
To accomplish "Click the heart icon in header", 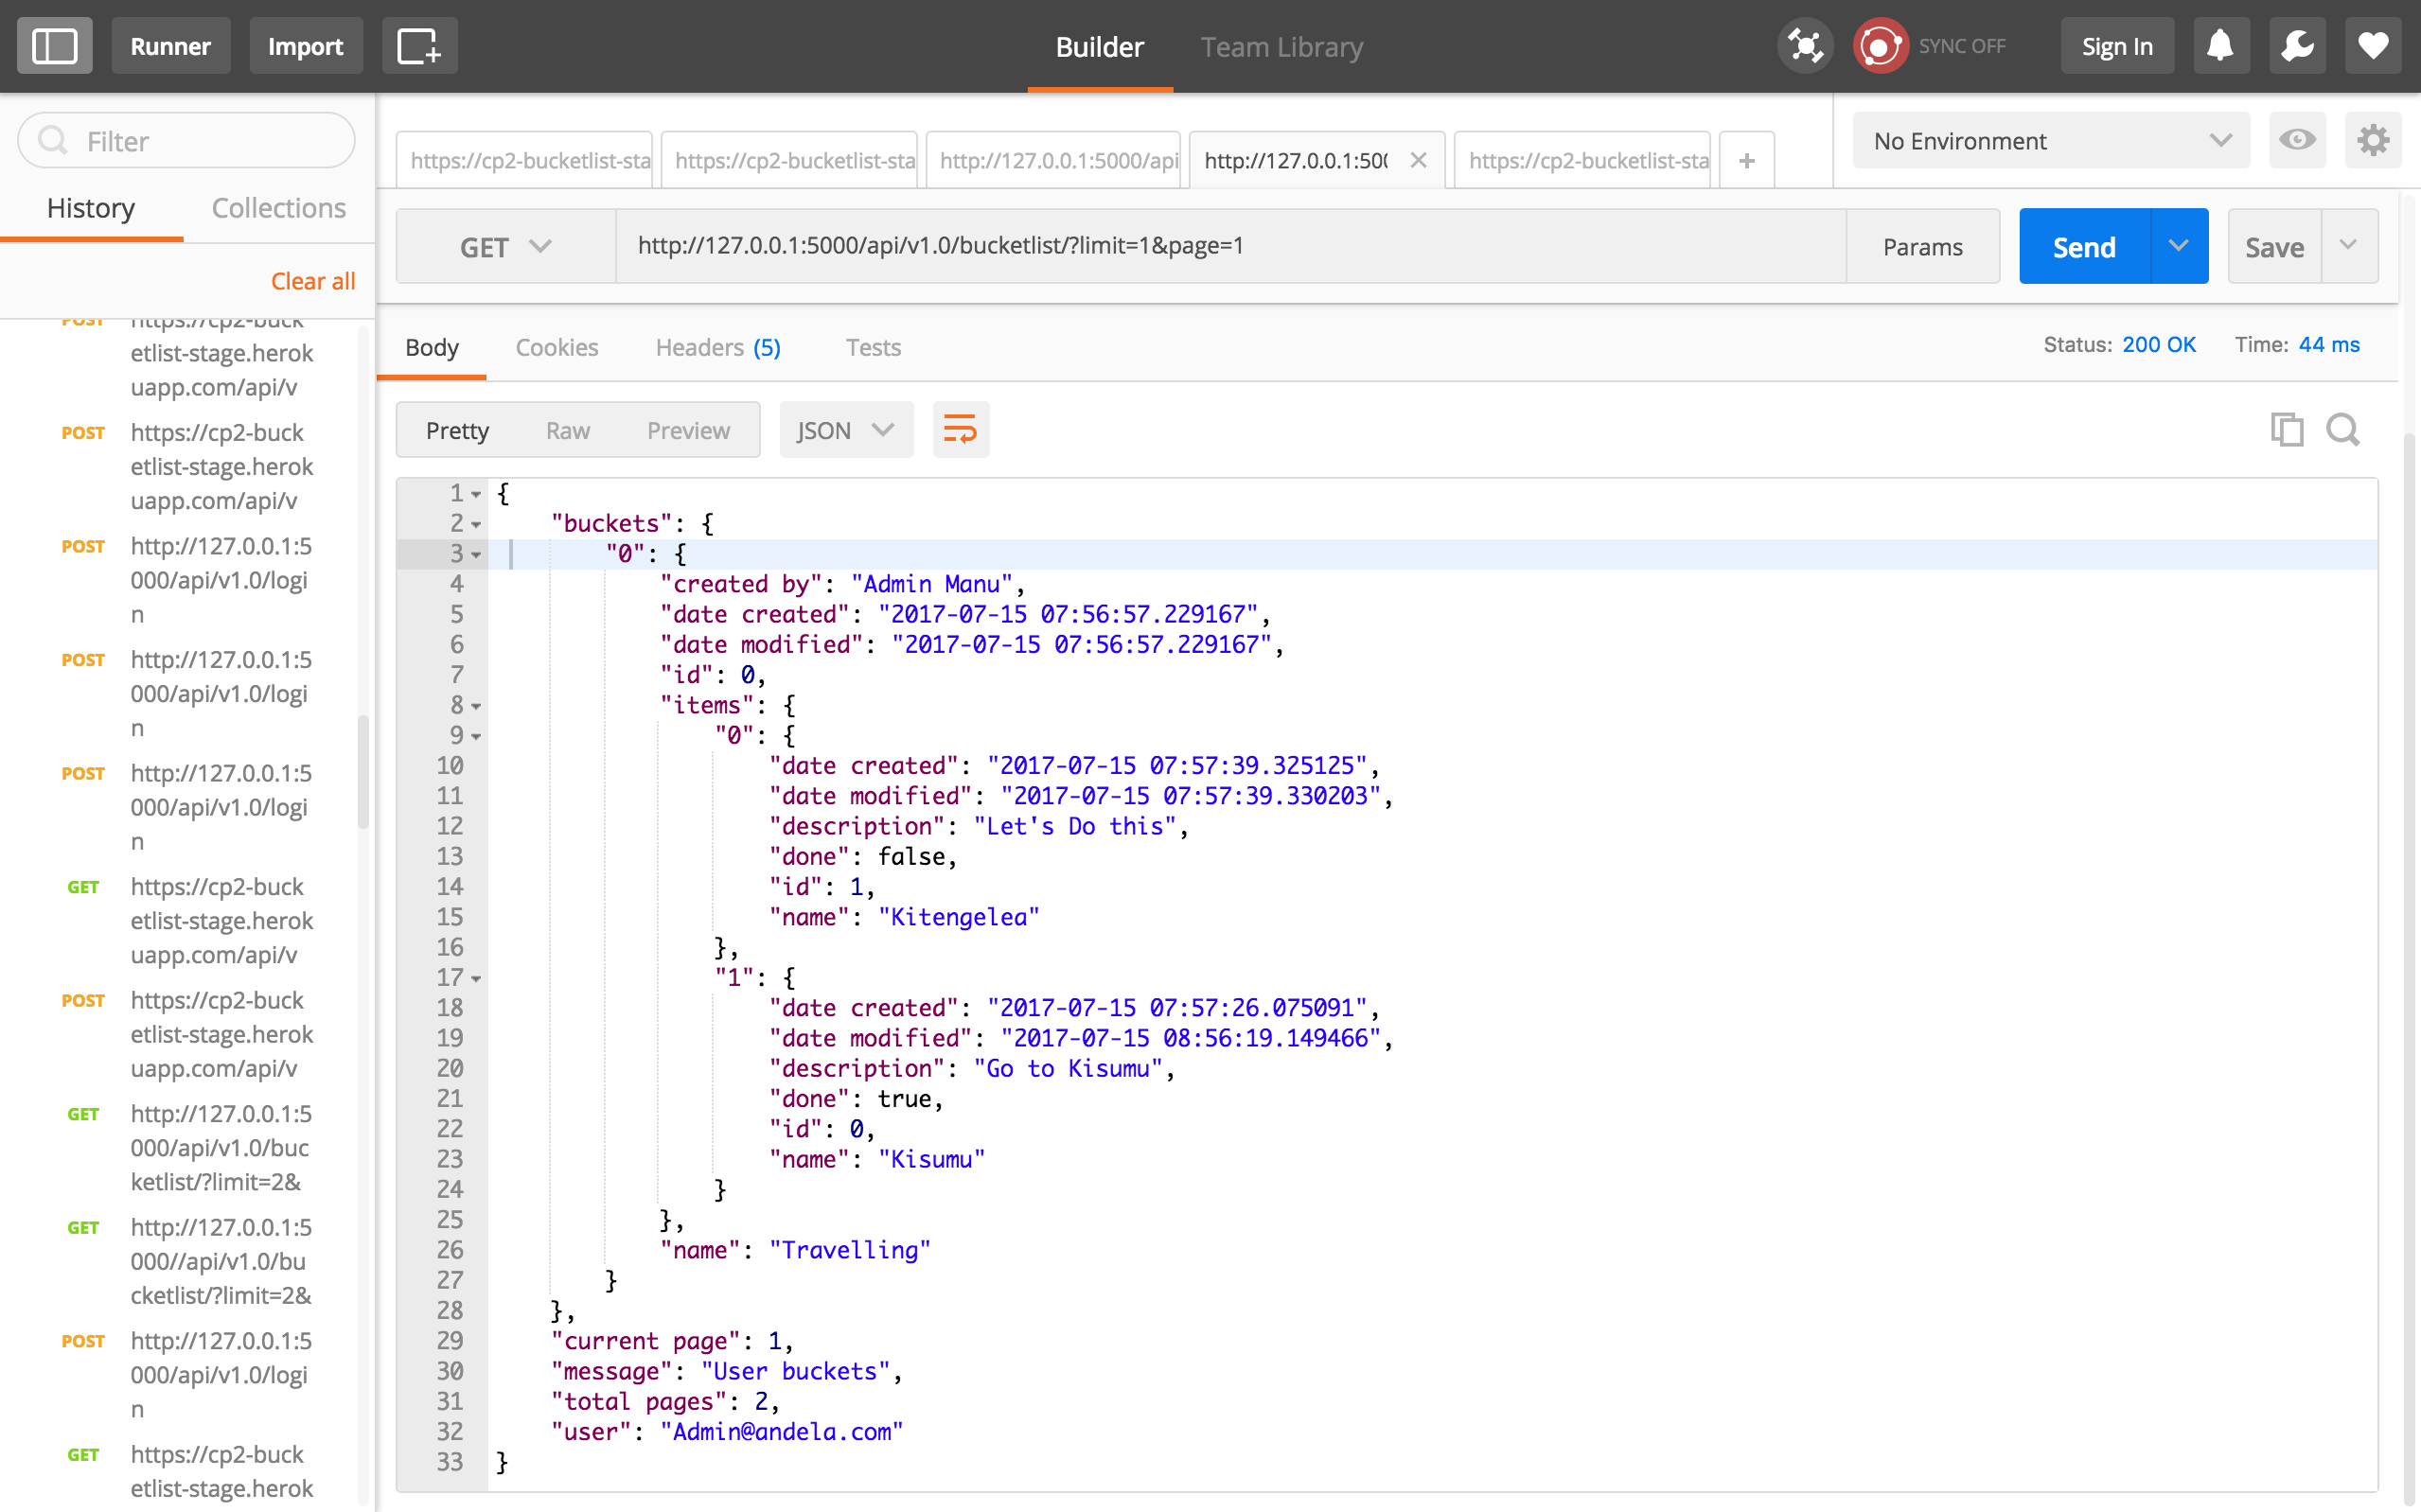I will point(2372,46).
